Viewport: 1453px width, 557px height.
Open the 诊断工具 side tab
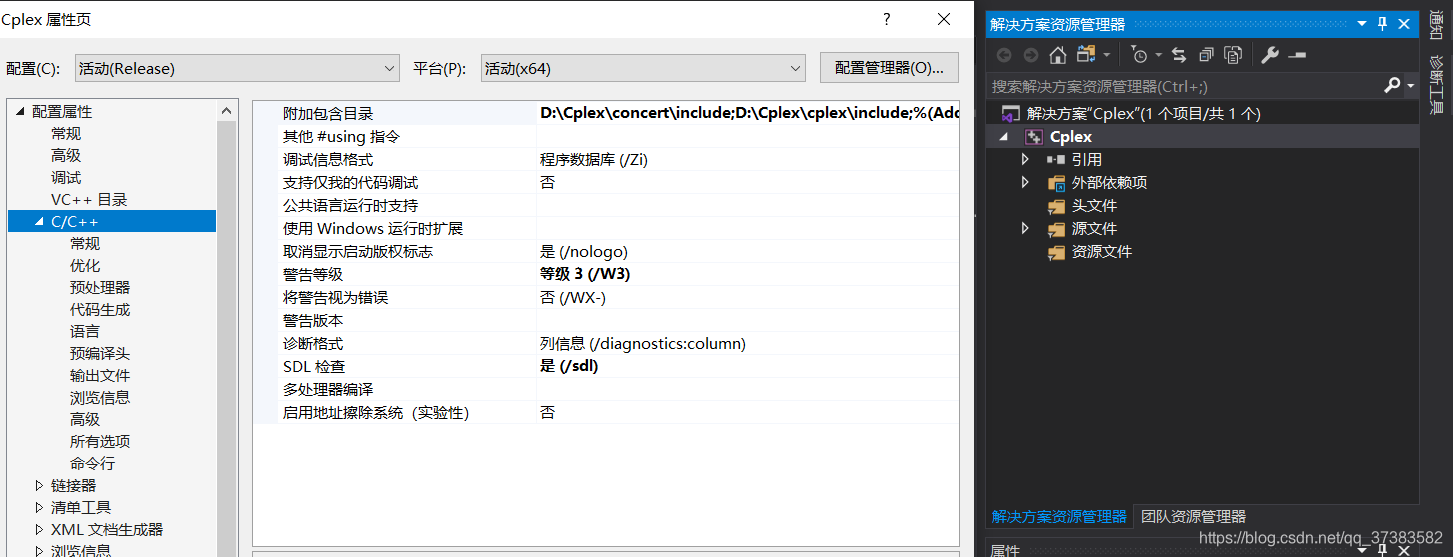(x=1436, y=86)
